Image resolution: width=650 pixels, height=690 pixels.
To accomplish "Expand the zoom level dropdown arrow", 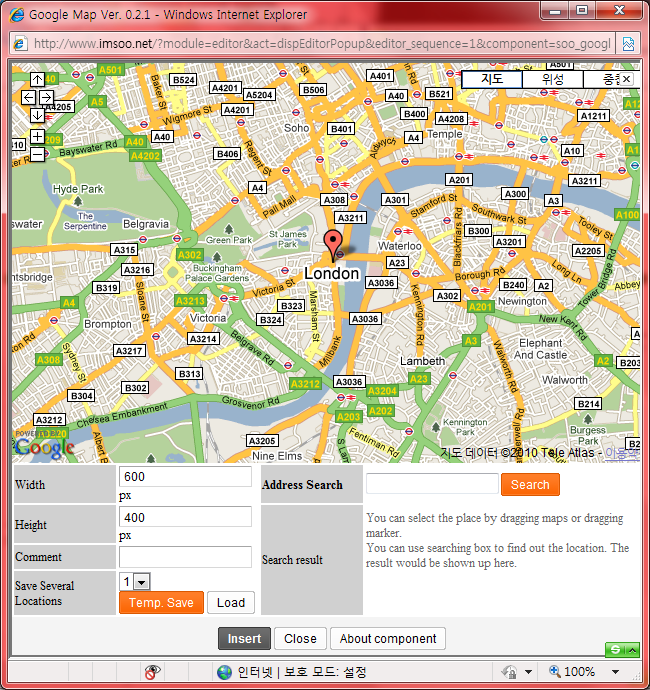I will (x=615, y=672).
